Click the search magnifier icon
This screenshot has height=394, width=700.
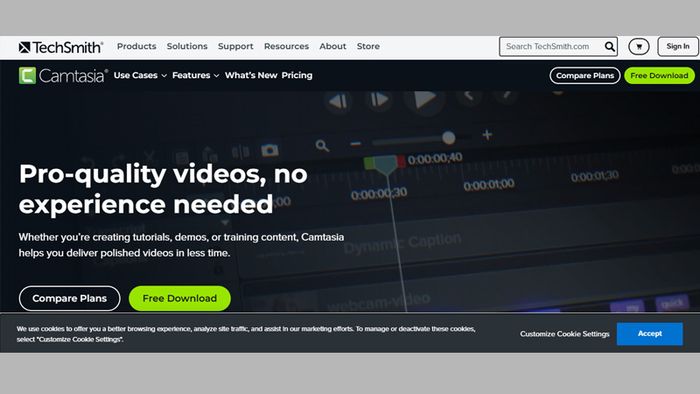pyautogui.click(x=609, y=46)
